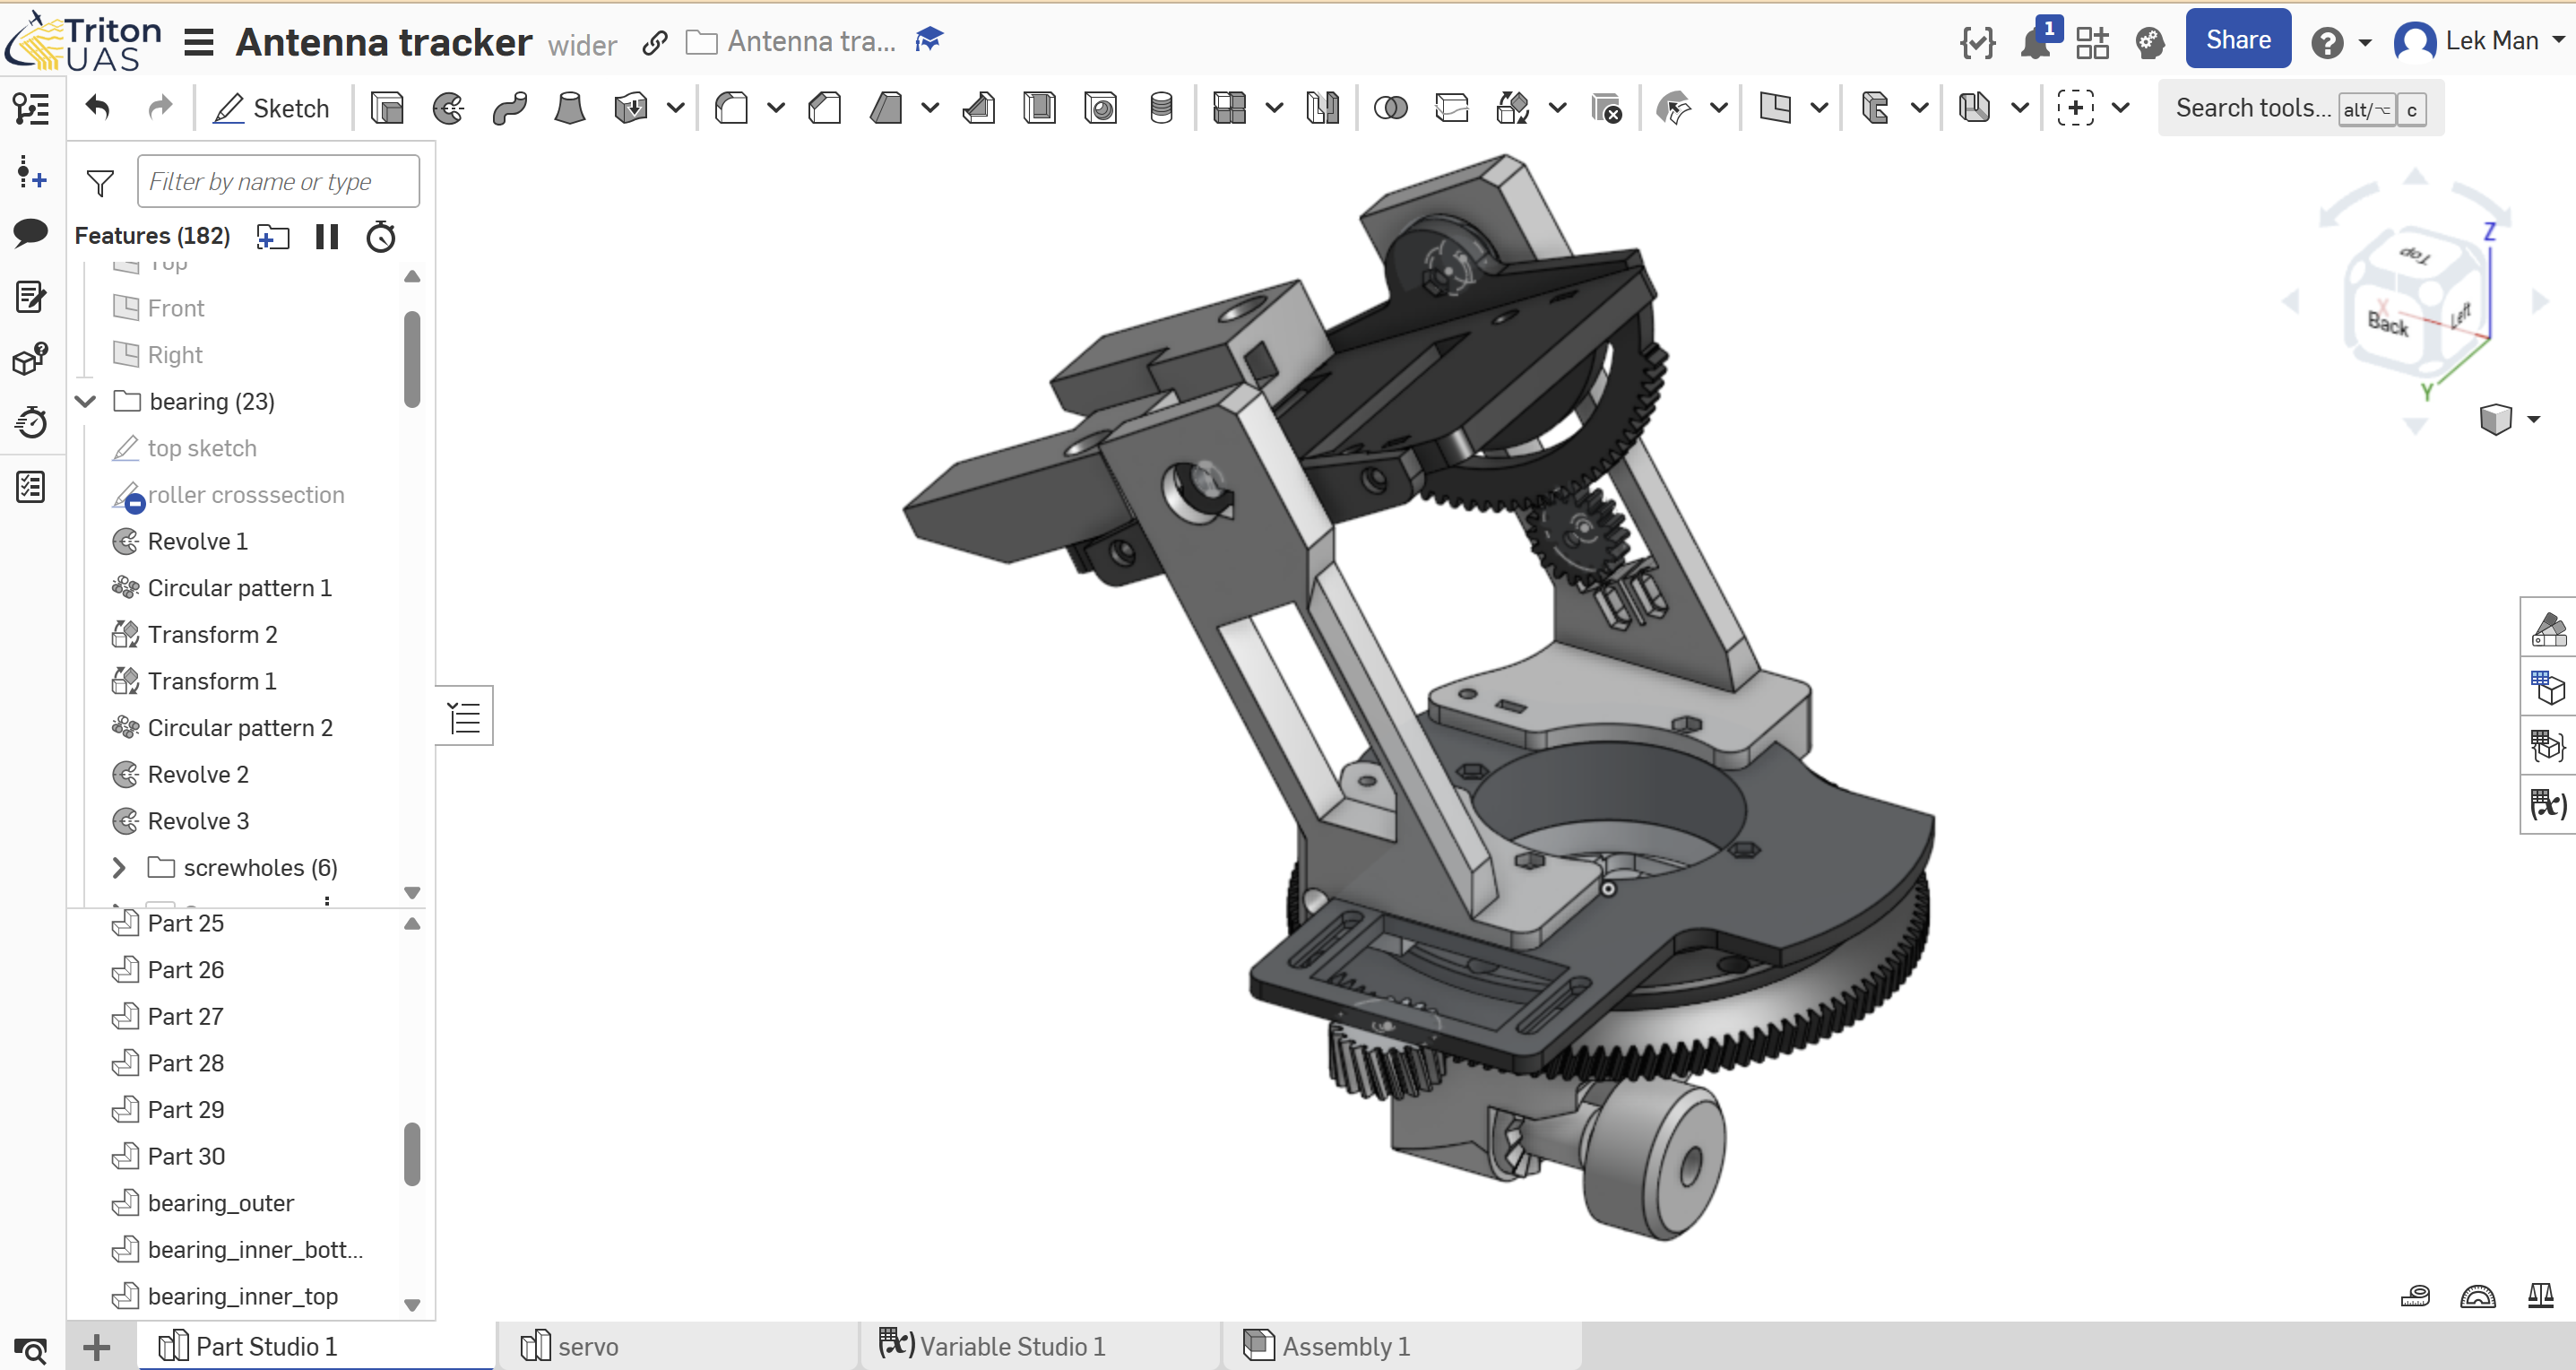The height and width of the screenshot is (1370, 2576).
Task: Click the Sweep tool icon
Action: click(x=509, y=108)
